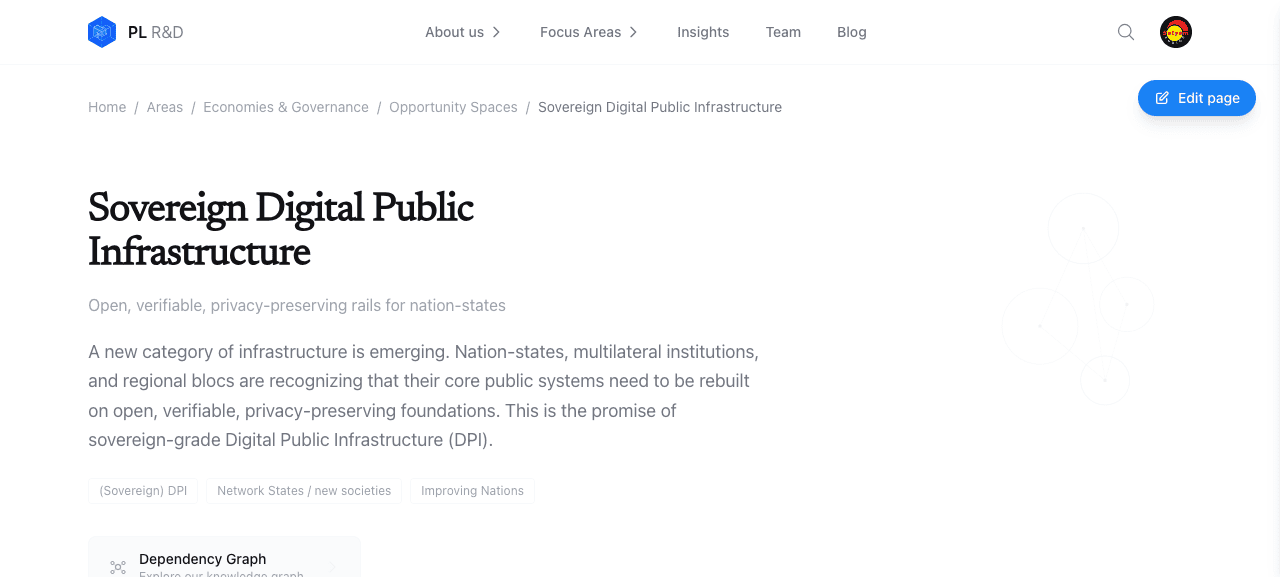Viewport: 1280px width, 577px height.
Task: Click the PL R&D cube logo icon
Action: pyautogui.click(x=102, y=32)
